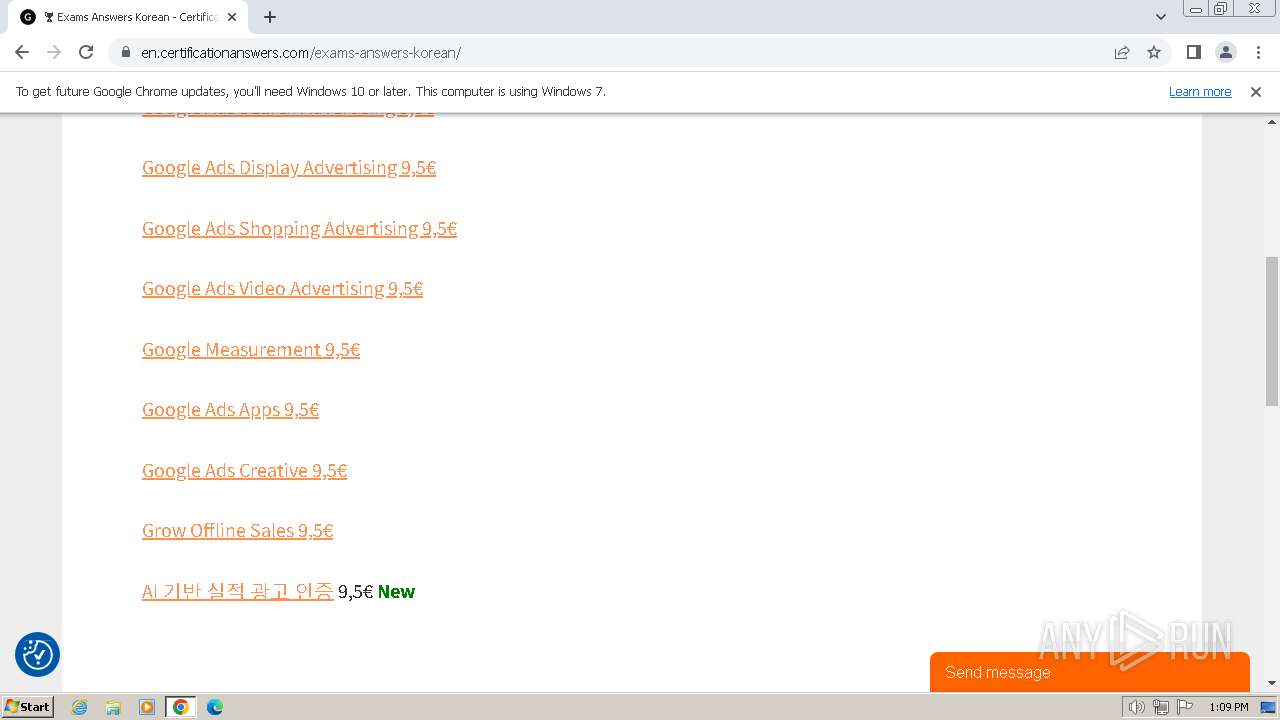Click the green New label
The image size is (1280, 720).
tap(396, 592)
